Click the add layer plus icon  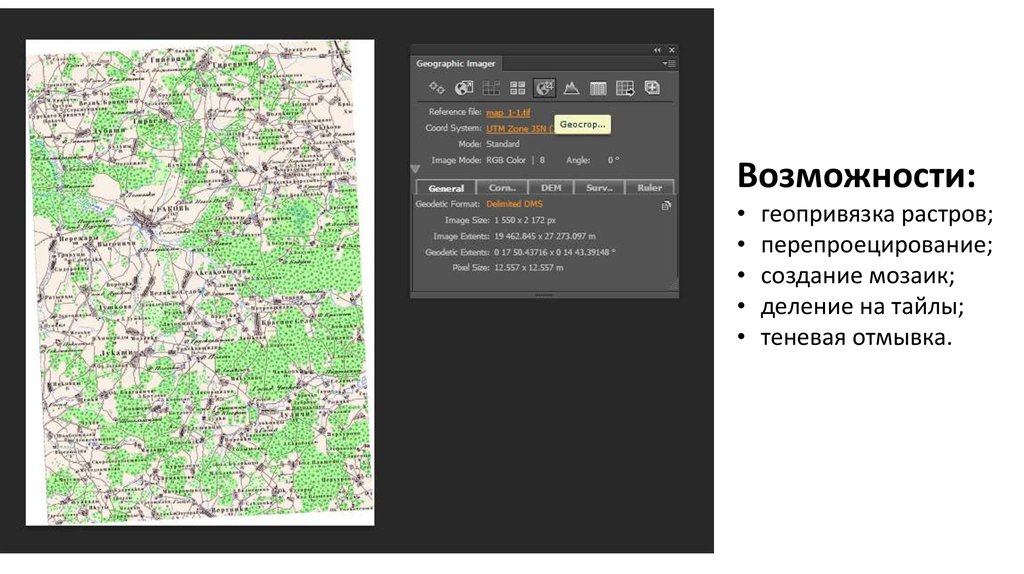[x=652, y=88]
